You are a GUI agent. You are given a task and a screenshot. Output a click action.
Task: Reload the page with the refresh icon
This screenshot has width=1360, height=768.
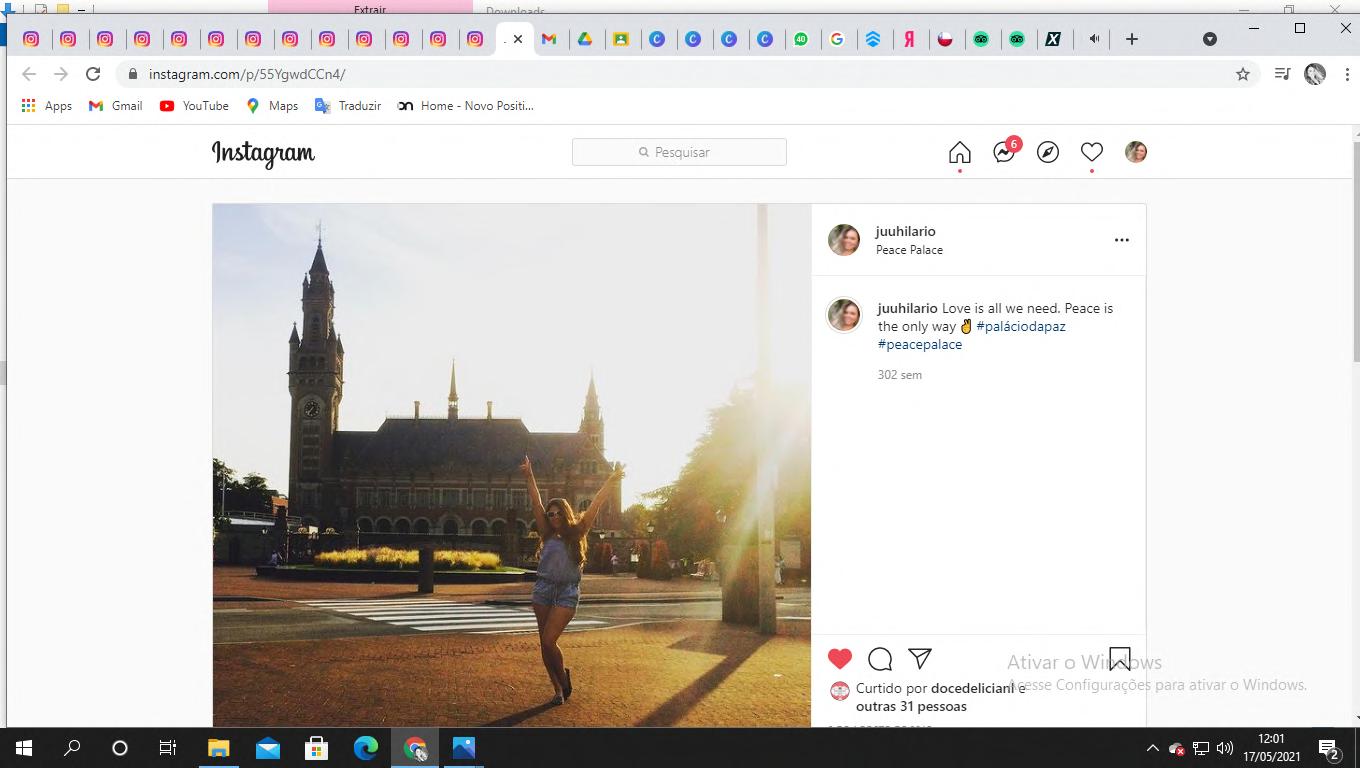93,74
